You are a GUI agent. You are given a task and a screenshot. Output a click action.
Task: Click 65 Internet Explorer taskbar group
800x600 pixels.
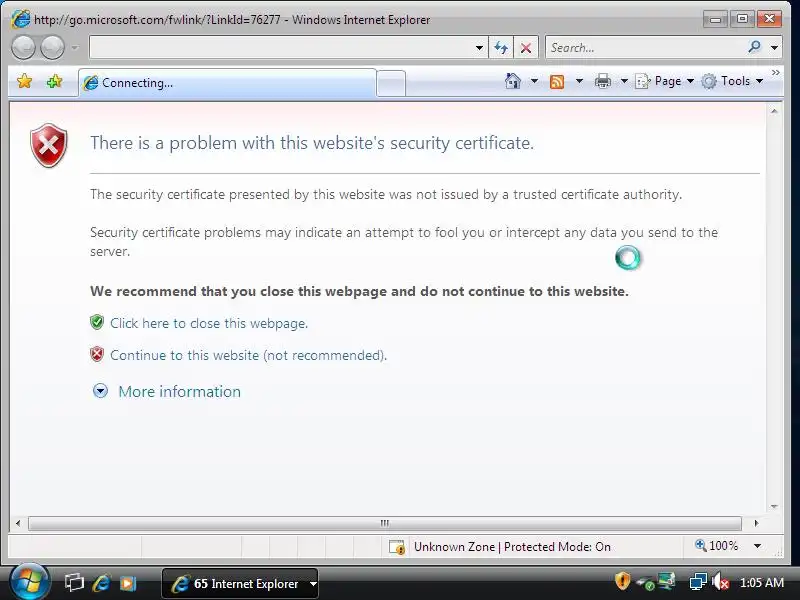pyautogui.click(x=240, y=583)
